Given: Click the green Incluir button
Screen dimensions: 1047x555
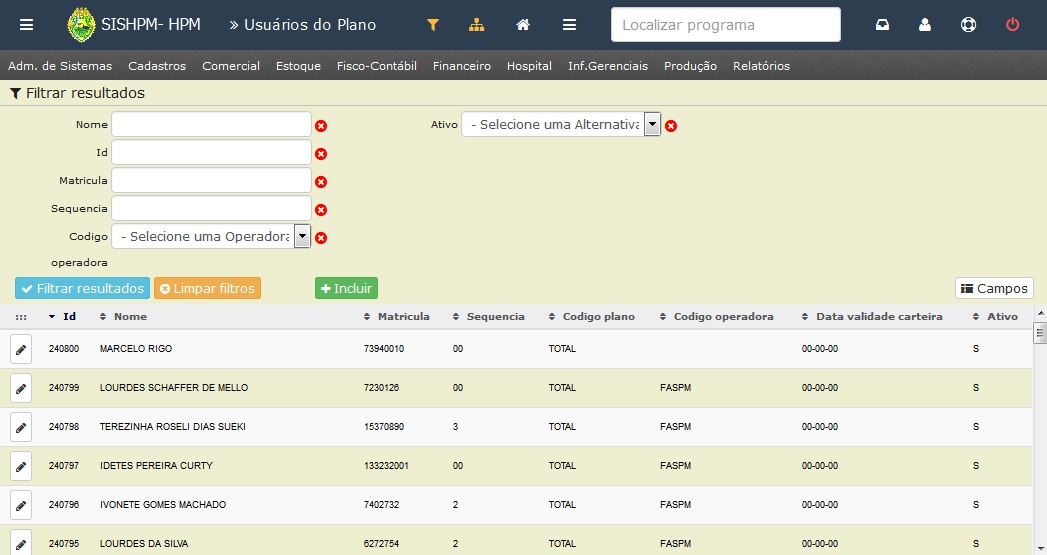Looking at the screenshot, I should 347,289.
